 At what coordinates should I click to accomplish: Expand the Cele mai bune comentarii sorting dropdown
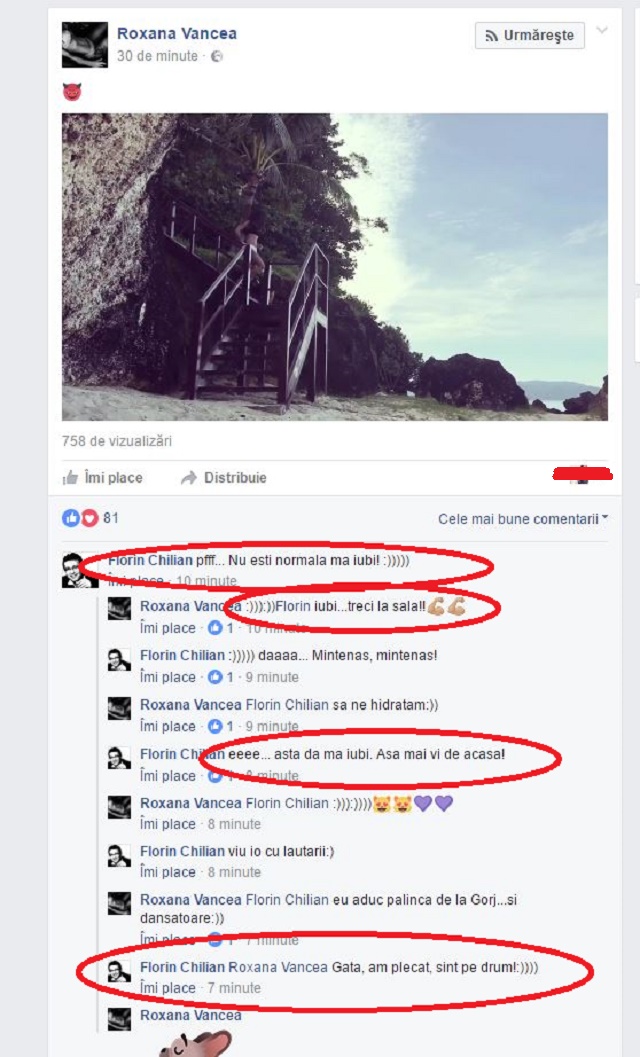pyautogui.click(x=523, y=519)
